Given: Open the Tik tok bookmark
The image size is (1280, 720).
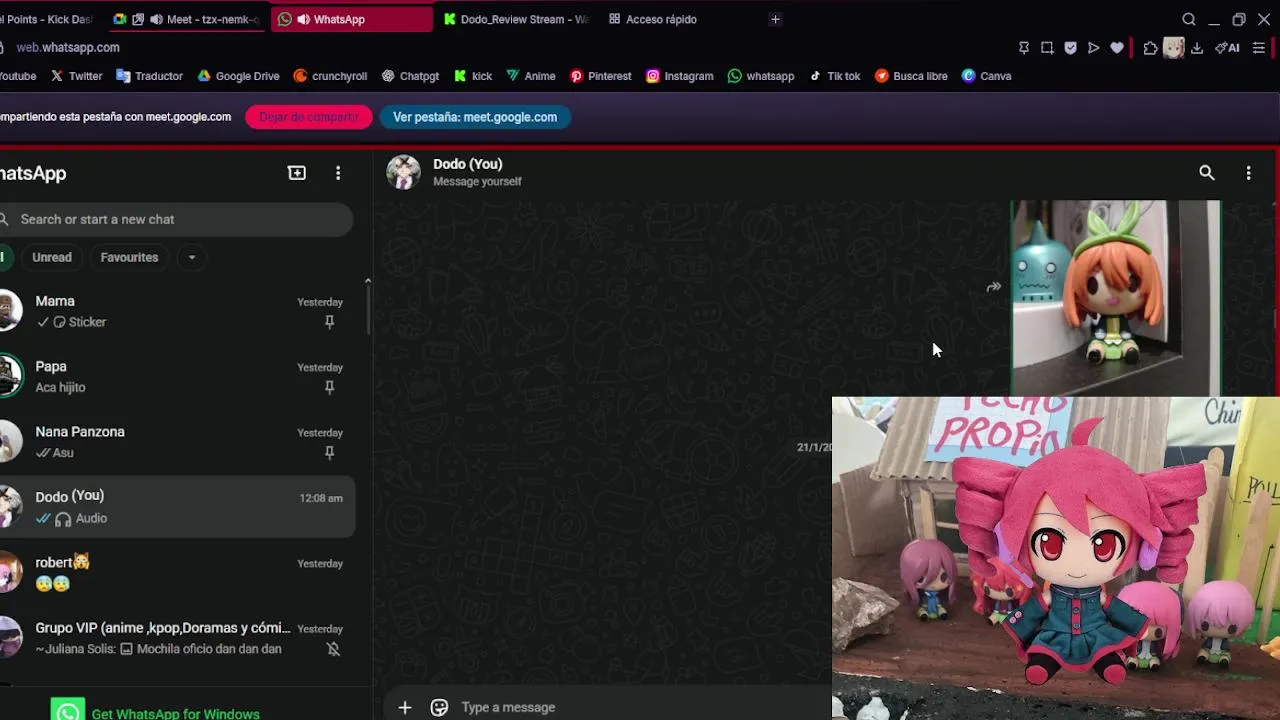Looking at the screenshot, I should pyautogui.click(x=835, y=76).
